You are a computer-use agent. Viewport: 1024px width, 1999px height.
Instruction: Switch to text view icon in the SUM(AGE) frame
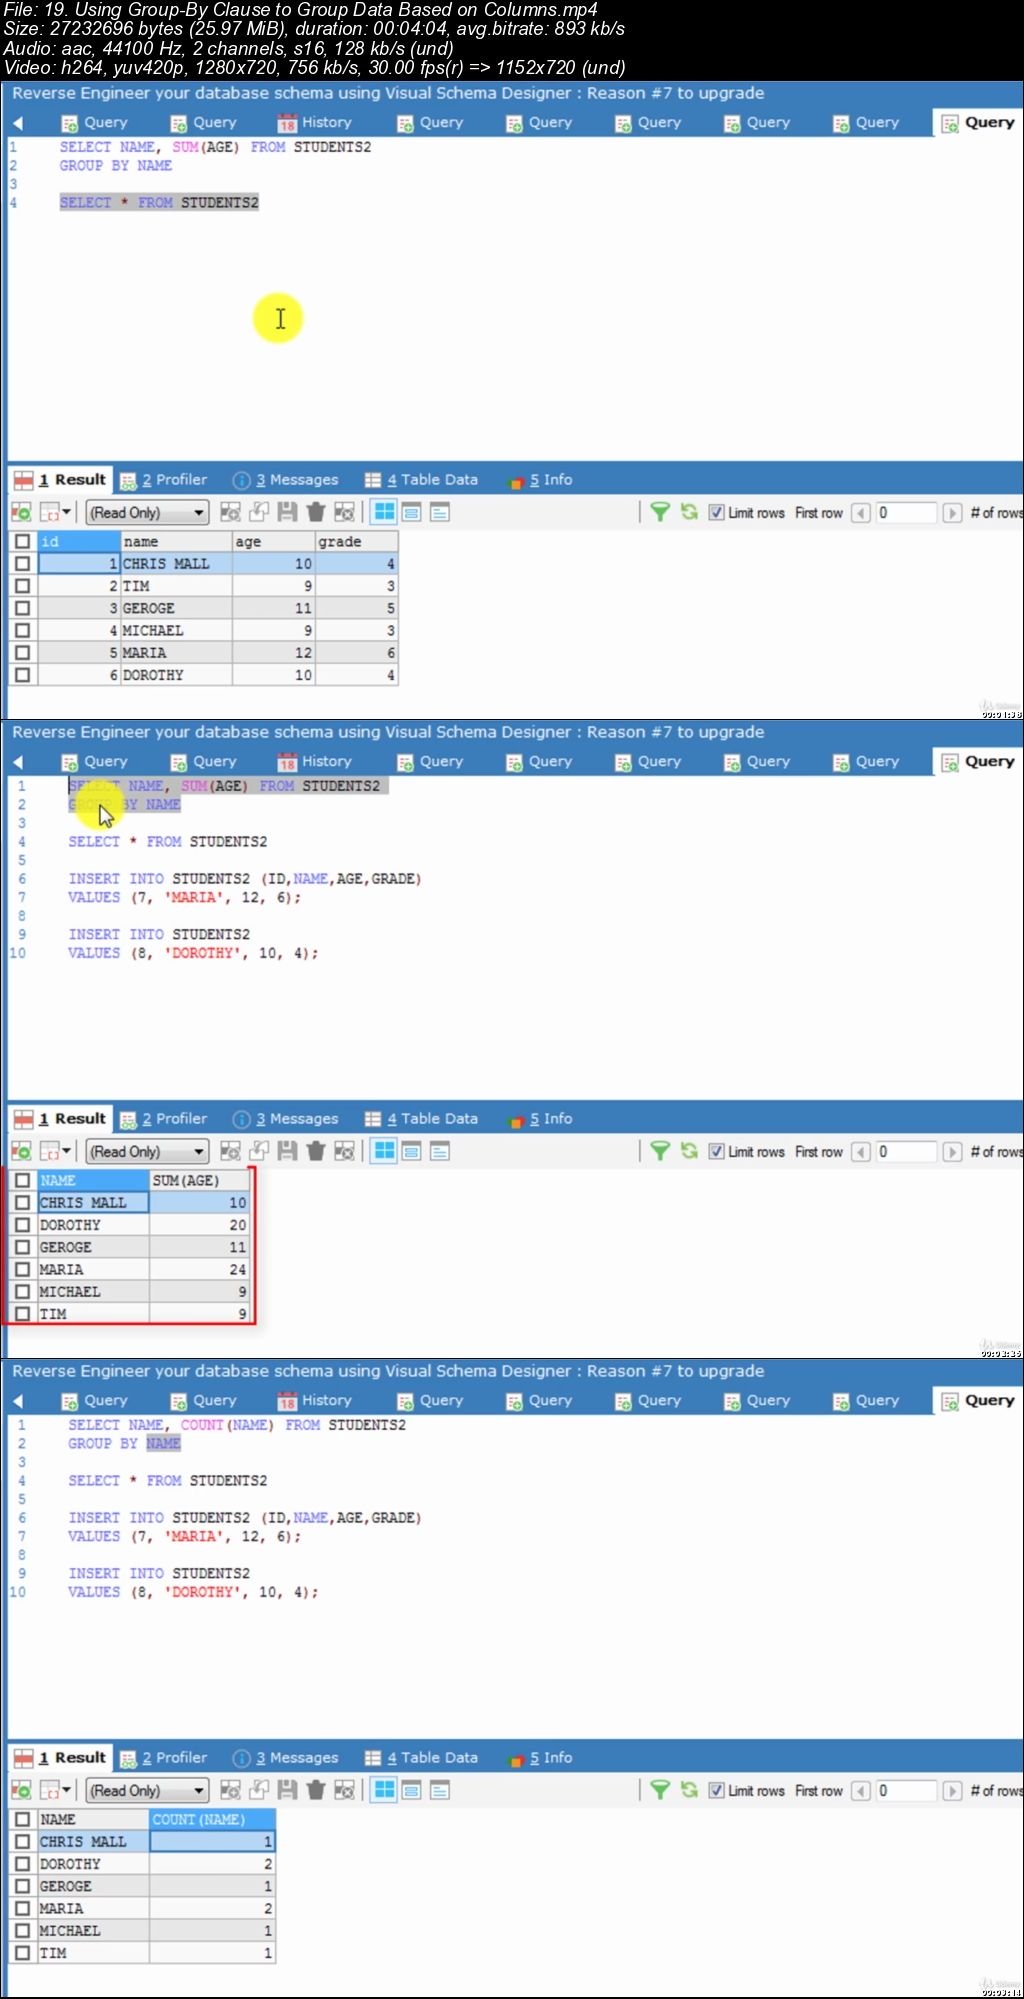coord(440,1151)
